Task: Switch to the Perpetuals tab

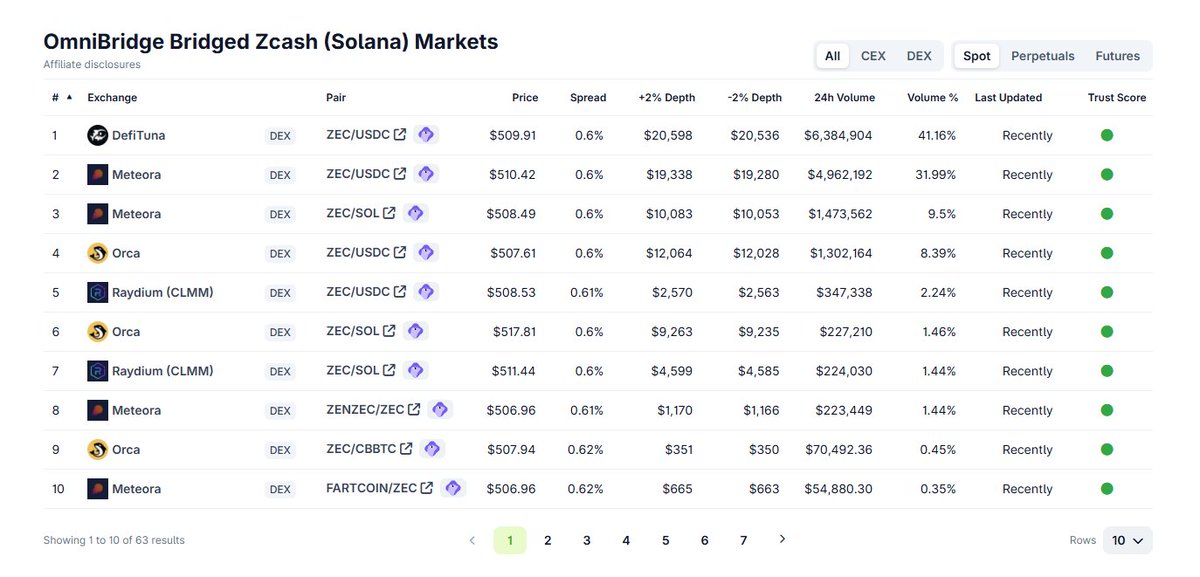Action: tap(1042, 56)
